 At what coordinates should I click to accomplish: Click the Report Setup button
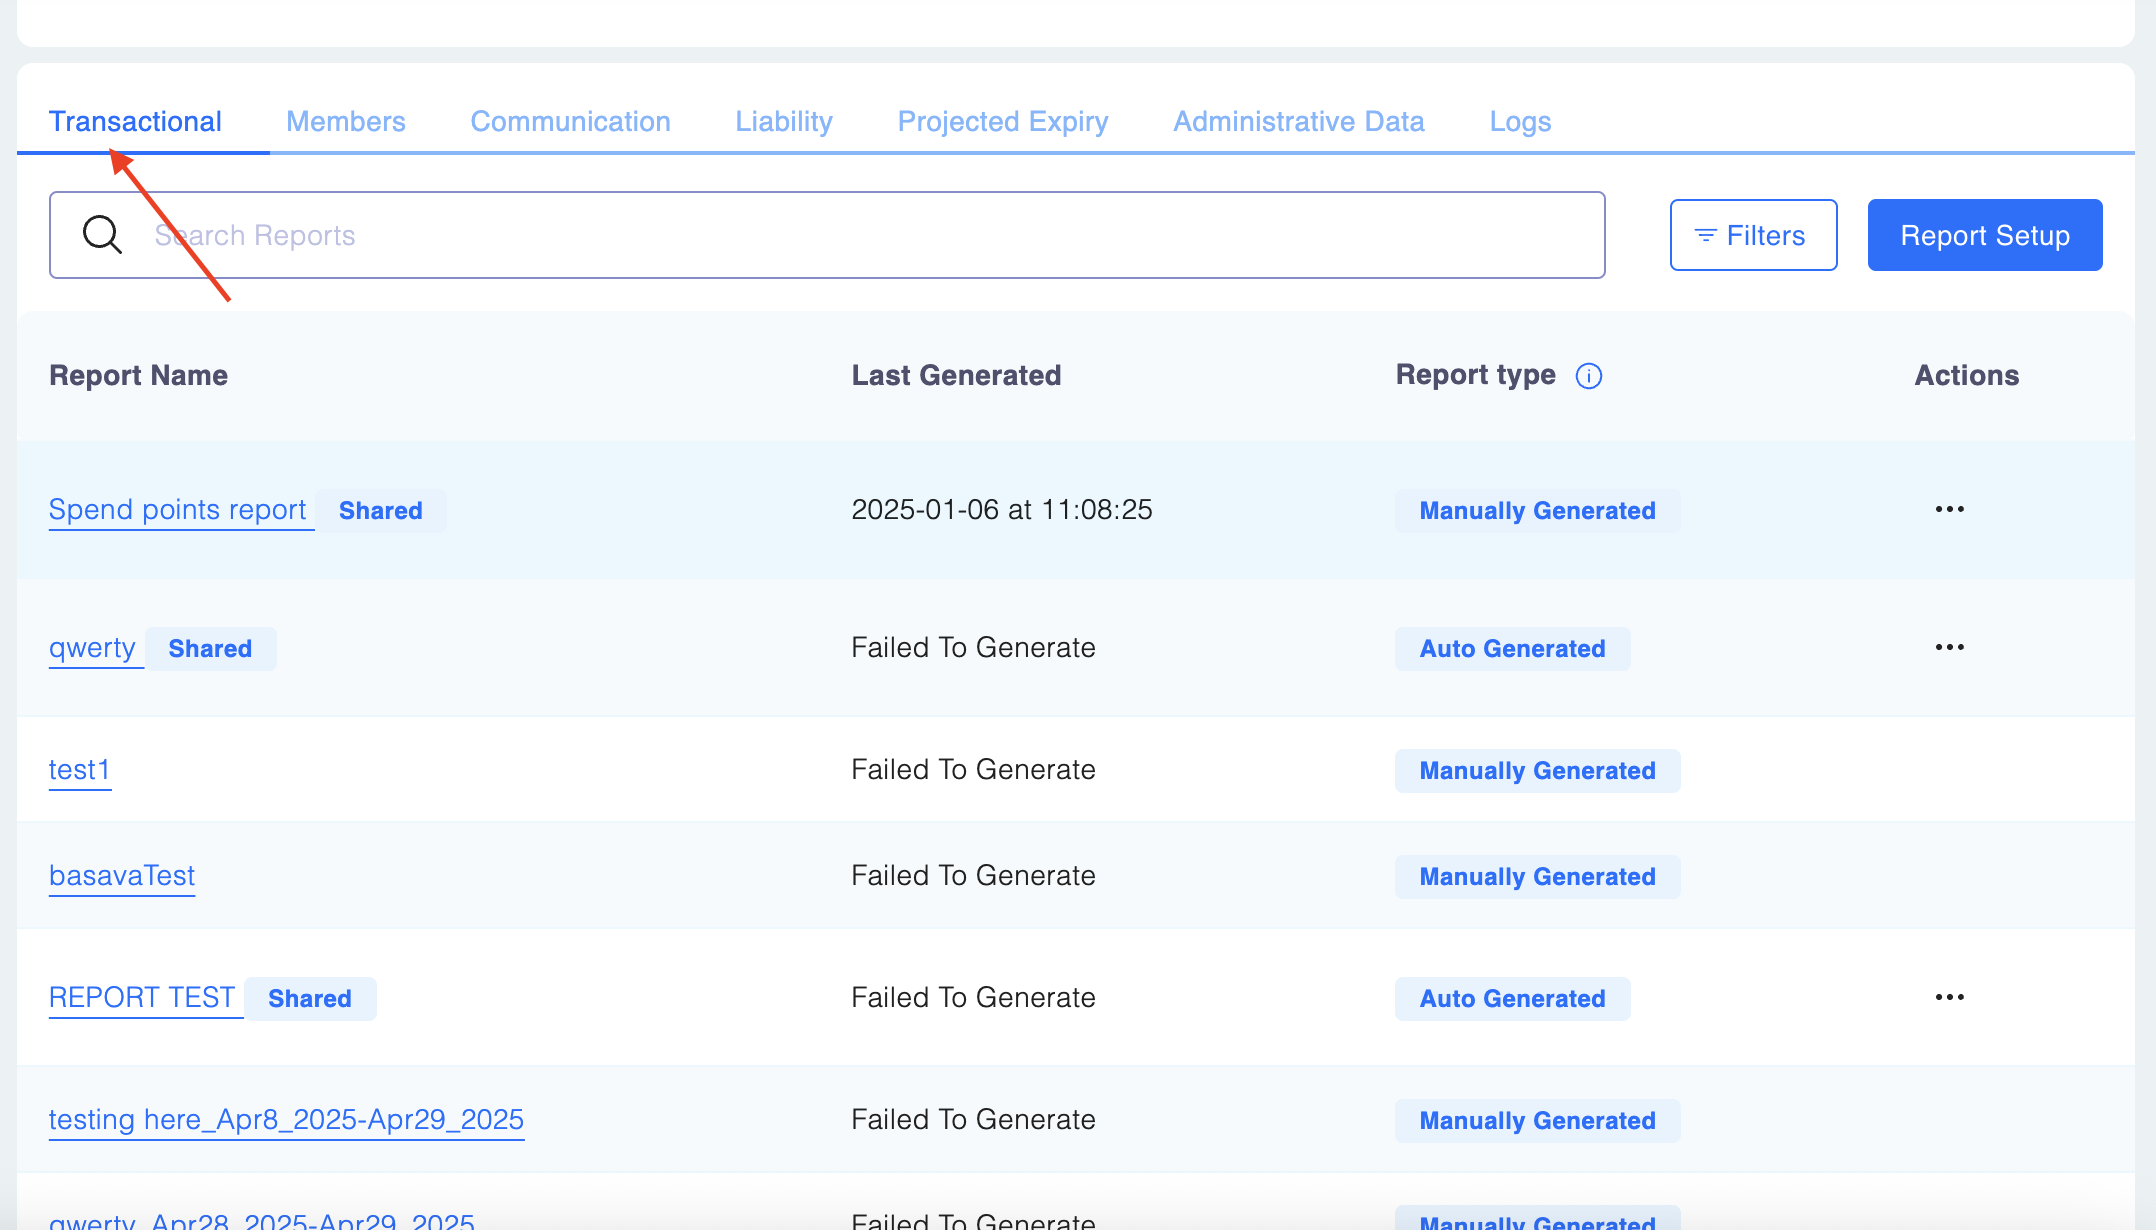[1984, 235]
